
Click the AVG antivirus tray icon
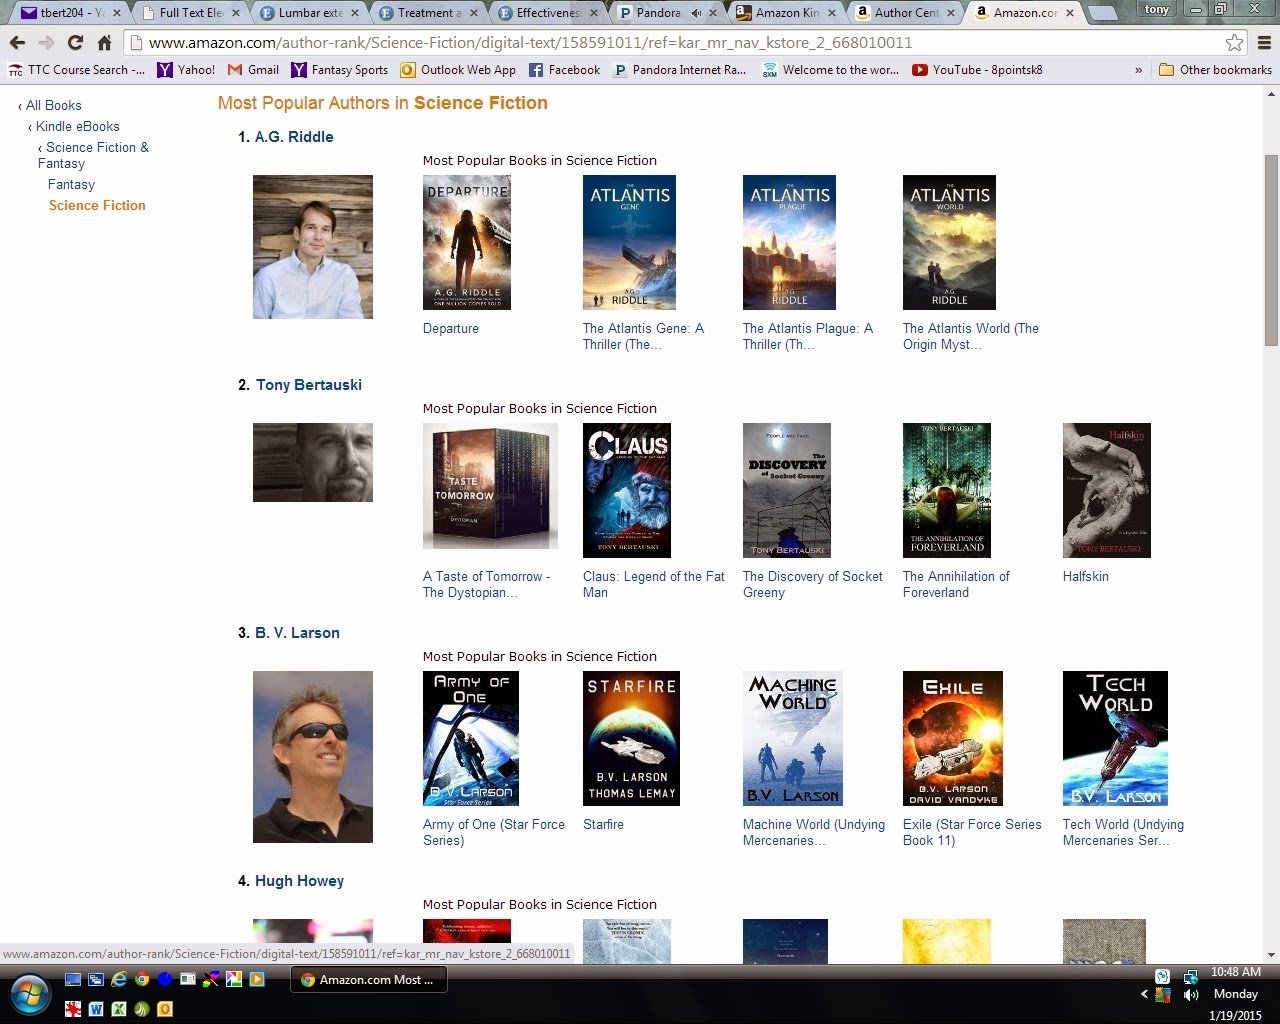pos(1163,995)
